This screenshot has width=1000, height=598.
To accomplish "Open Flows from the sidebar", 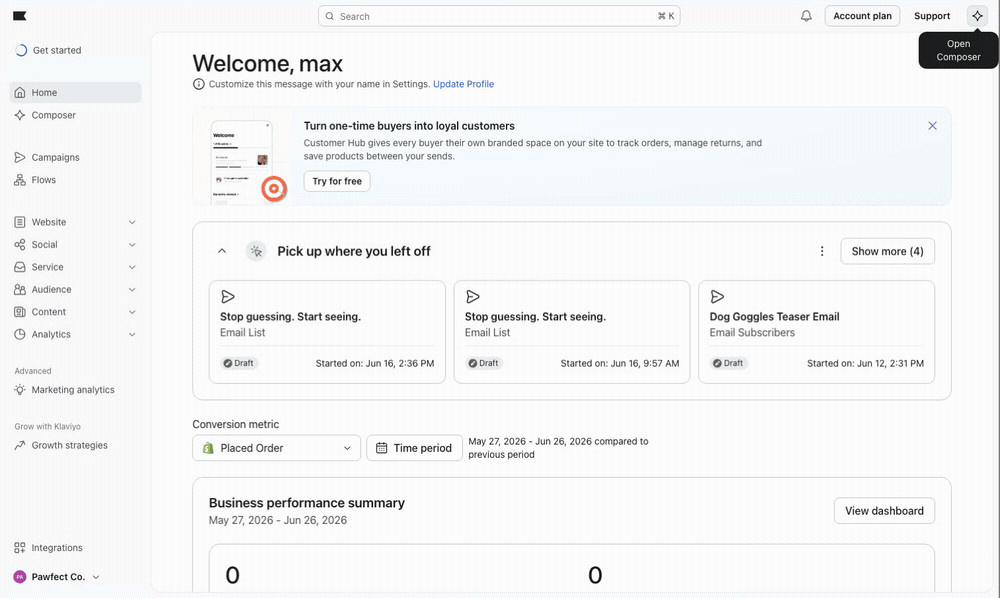I will pyautogui.click(x=75, y=180).
